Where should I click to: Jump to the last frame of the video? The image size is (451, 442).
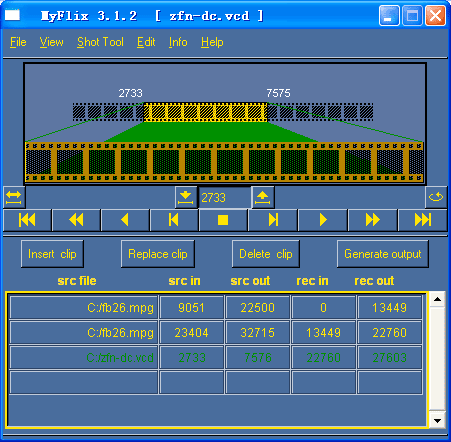coord(423,220)
